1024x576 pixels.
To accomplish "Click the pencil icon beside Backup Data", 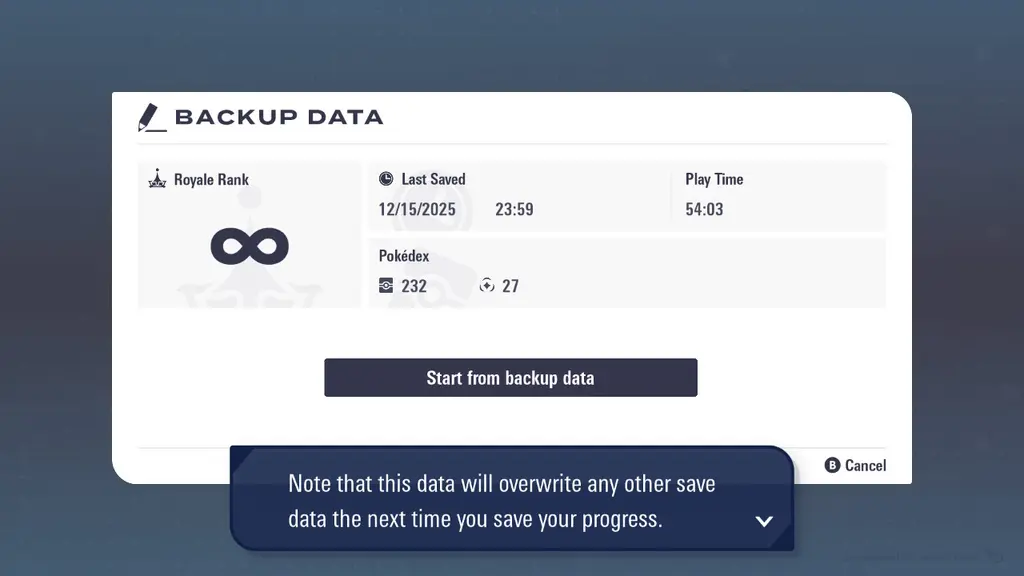I will pyautogui.click(x=151, y=117).
